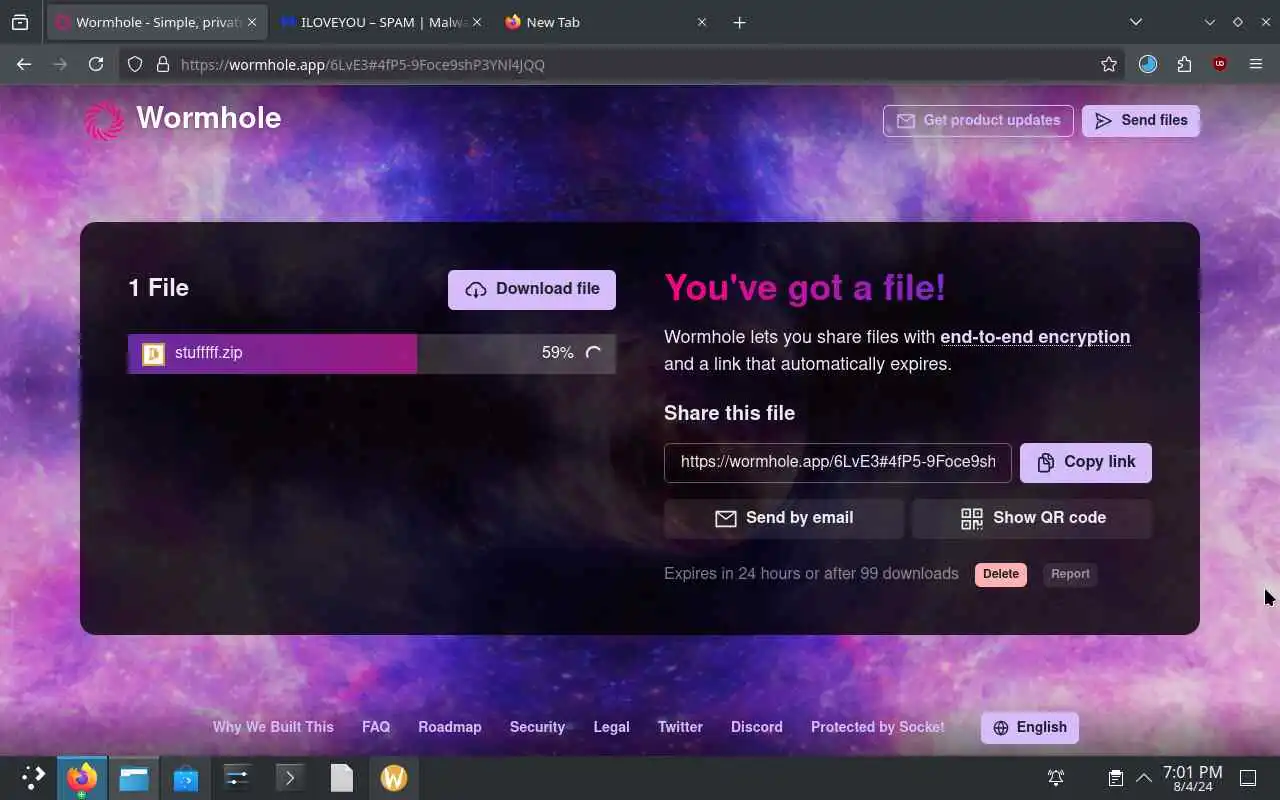Go back with the back arrow
The width and height of the screenshot is (1280, 800).
click(x=24, y=64)
